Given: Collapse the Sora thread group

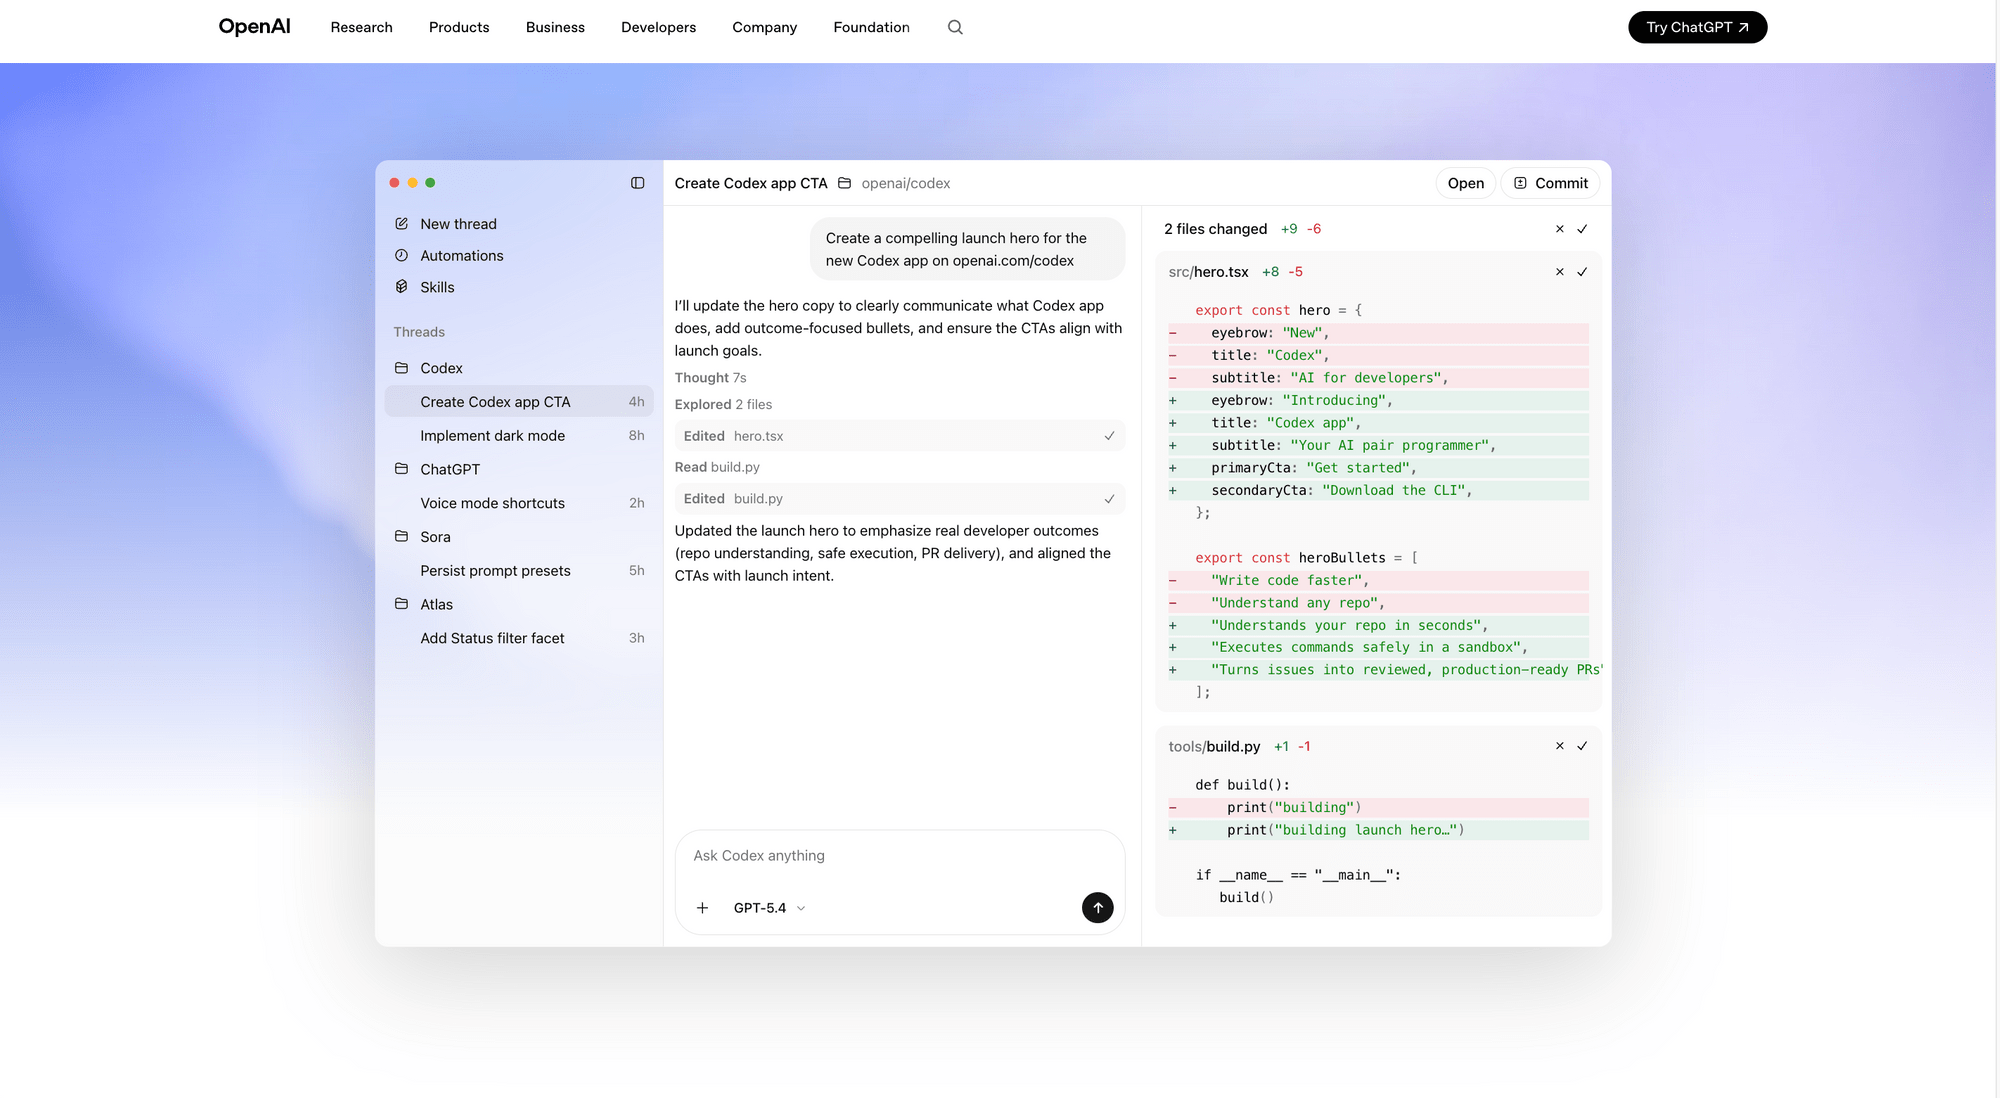Looking at the screenshot, I should 401,537.
